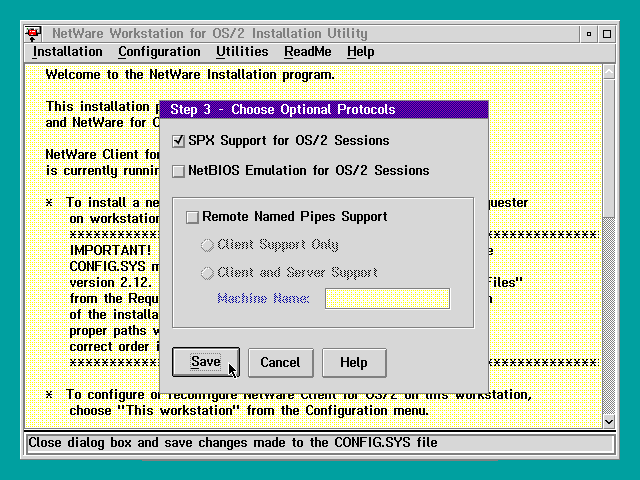This screenshot has height=480, width=640.
Task: Open the system menu icon in title bar
Action: (33, 33)
